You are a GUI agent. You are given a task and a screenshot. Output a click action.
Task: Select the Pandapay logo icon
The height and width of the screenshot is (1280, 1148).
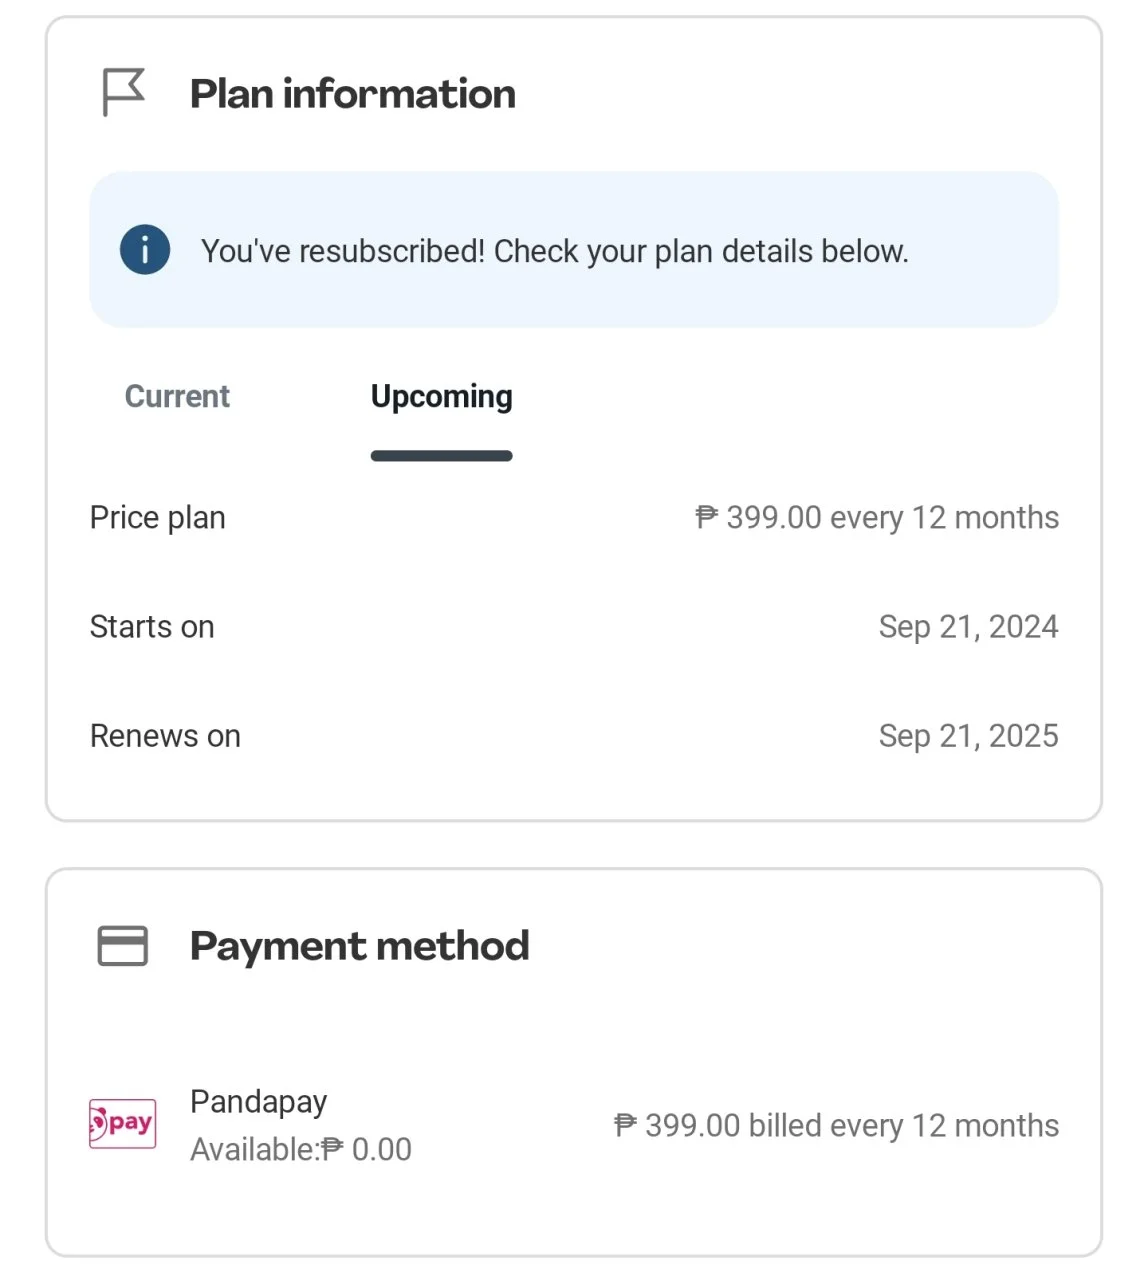pyautogui.click(x=123, y=1124)
